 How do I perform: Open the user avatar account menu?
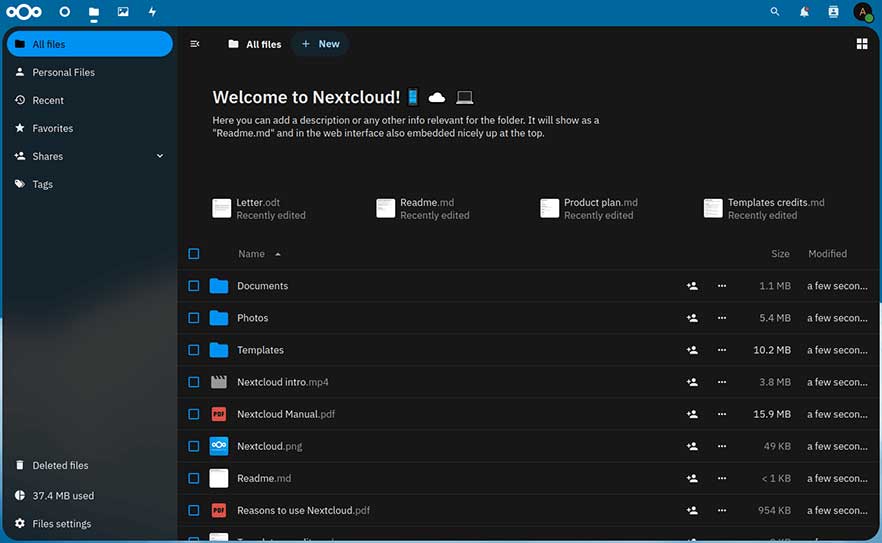862,12
